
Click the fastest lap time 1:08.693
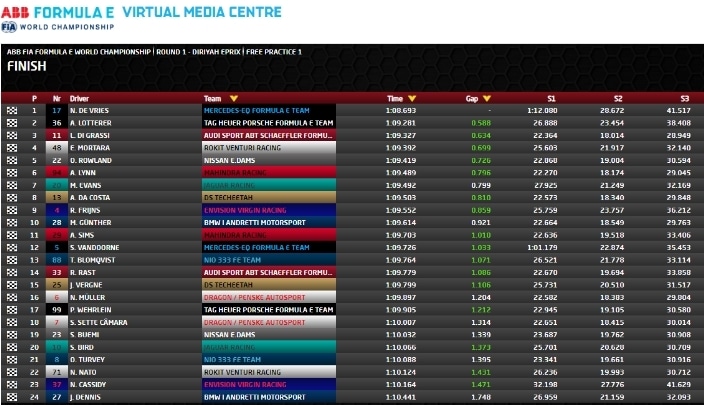[401, 110]
